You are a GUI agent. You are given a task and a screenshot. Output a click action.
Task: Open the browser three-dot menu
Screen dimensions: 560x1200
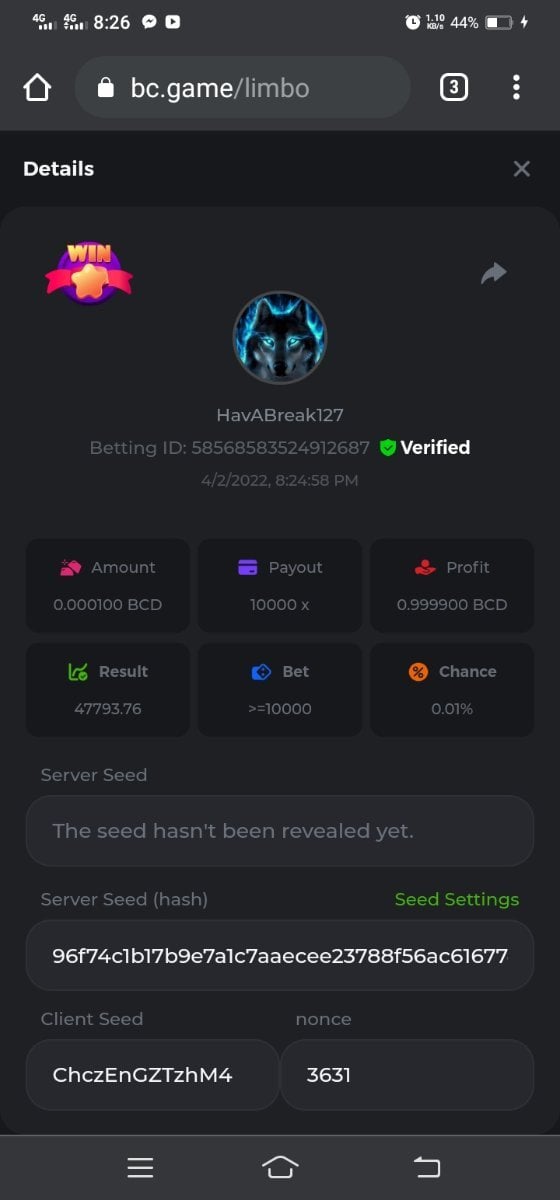click(x=516, y=88)
